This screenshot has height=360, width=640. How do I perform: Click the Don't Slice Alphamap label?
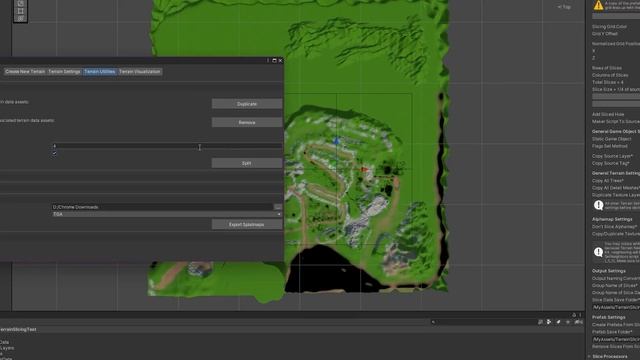[615, 227]
